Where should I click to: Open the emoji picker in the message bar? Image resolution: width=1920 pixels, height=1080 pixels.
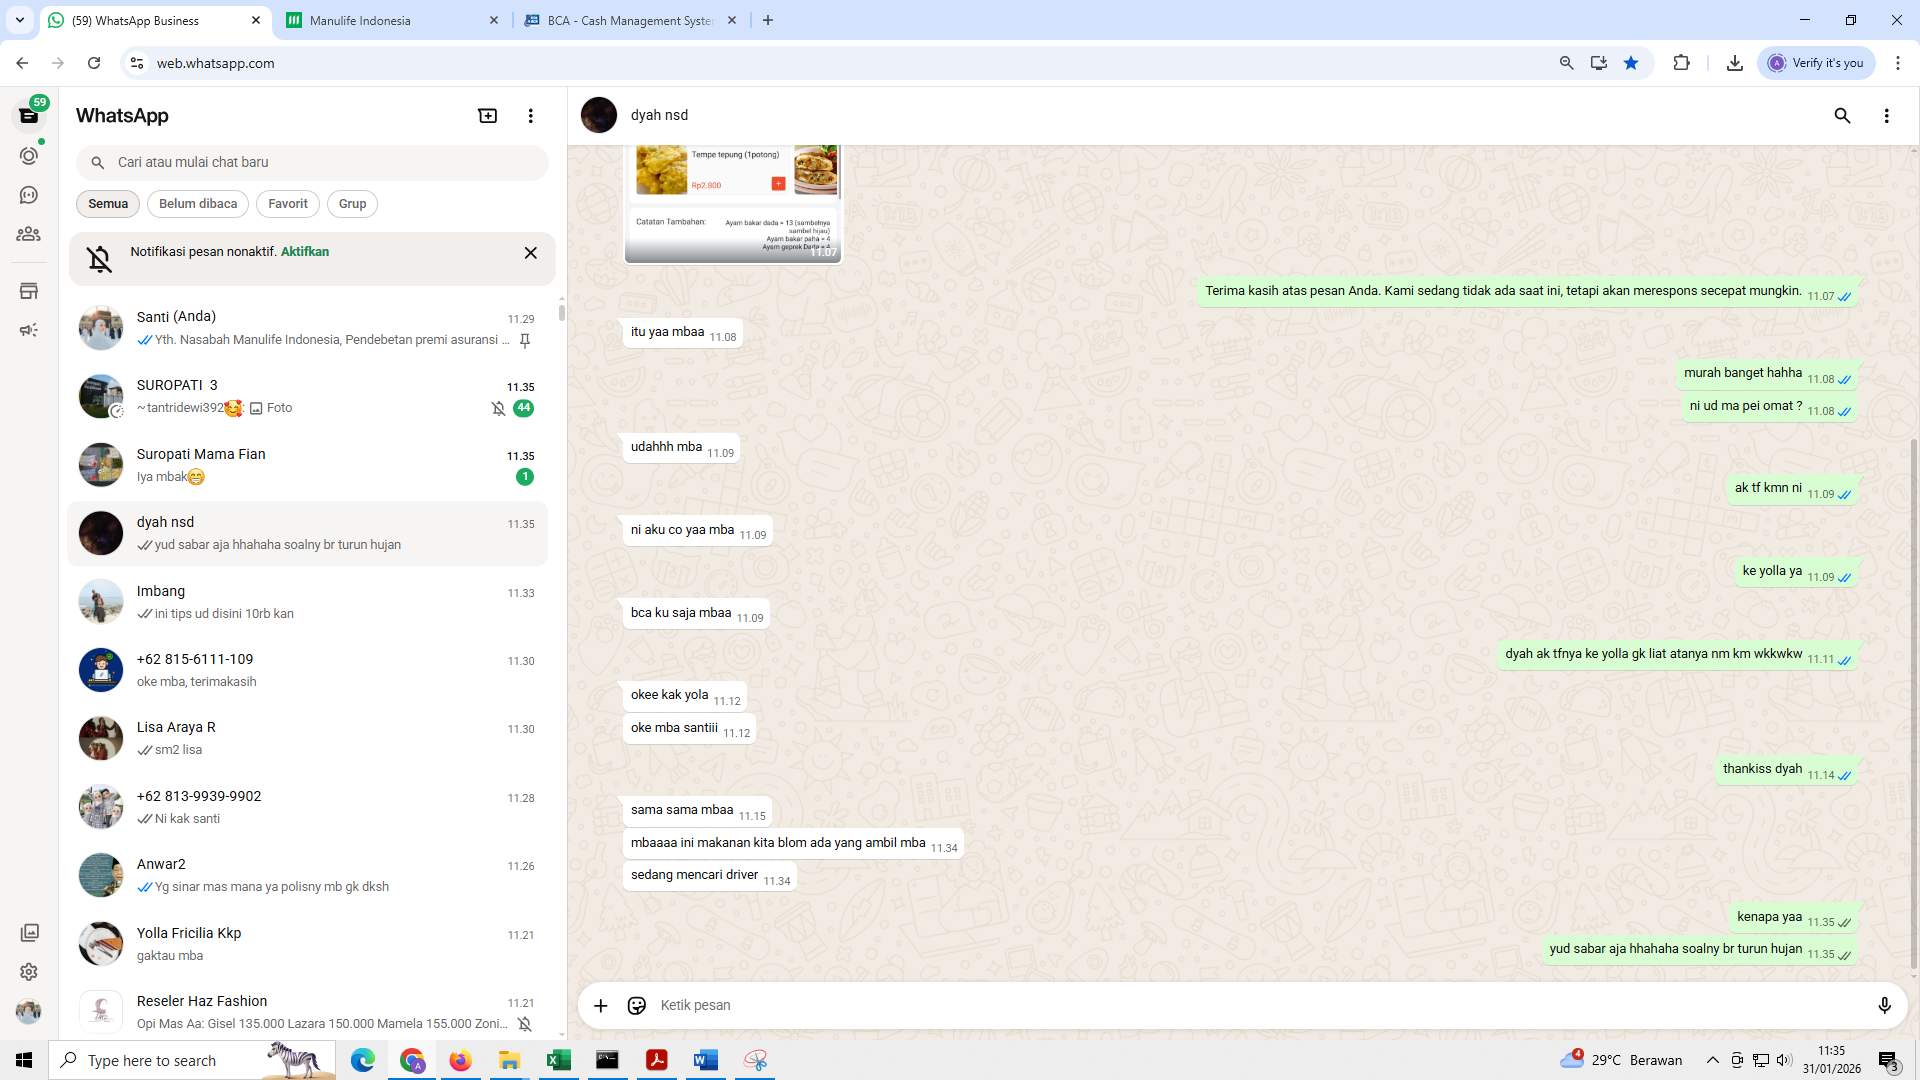tap(637, 1005)
